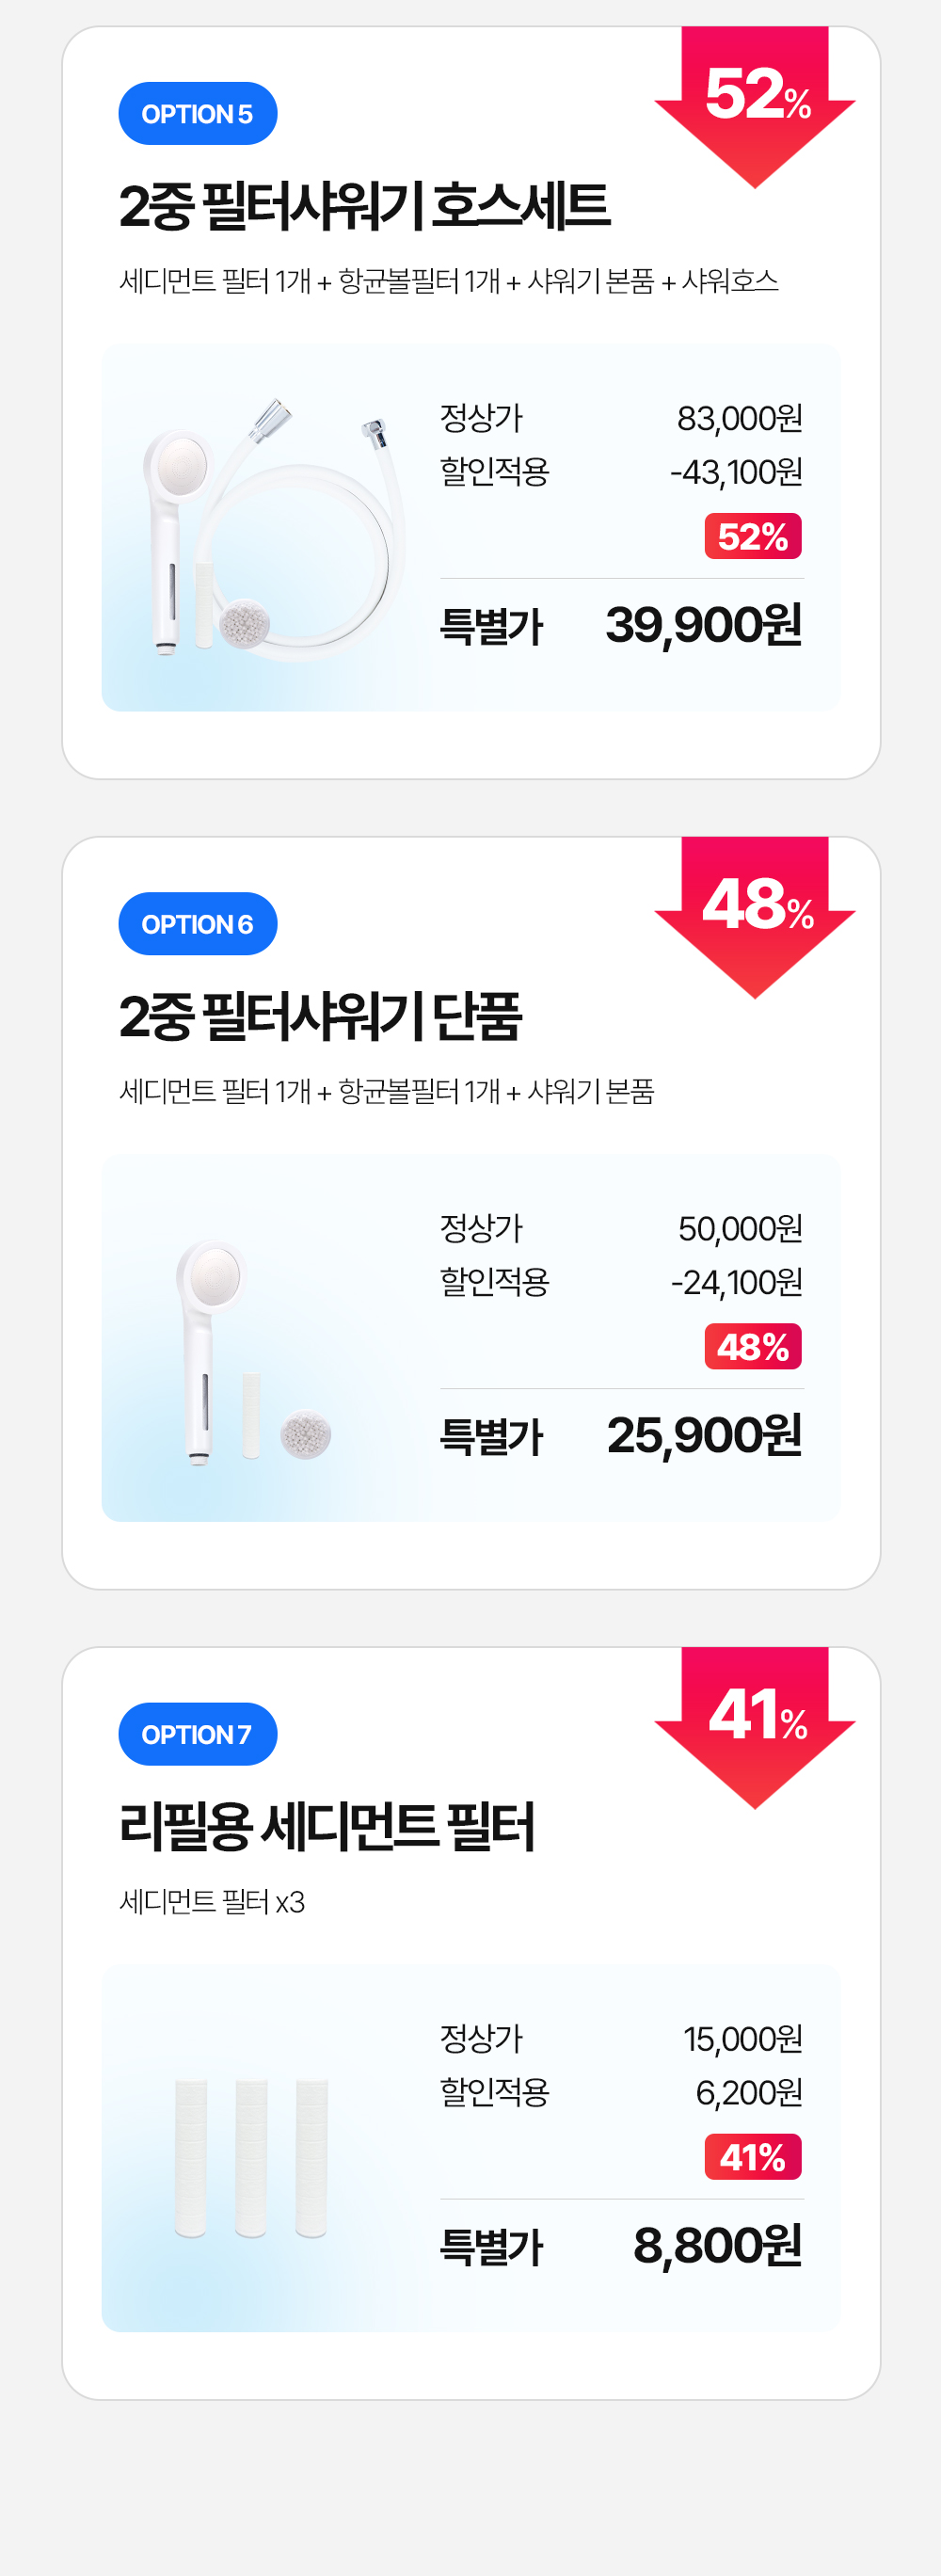Click the OPTION 7 blue badge
The width and height of the screenshot is (941, 2576).
197,1734
